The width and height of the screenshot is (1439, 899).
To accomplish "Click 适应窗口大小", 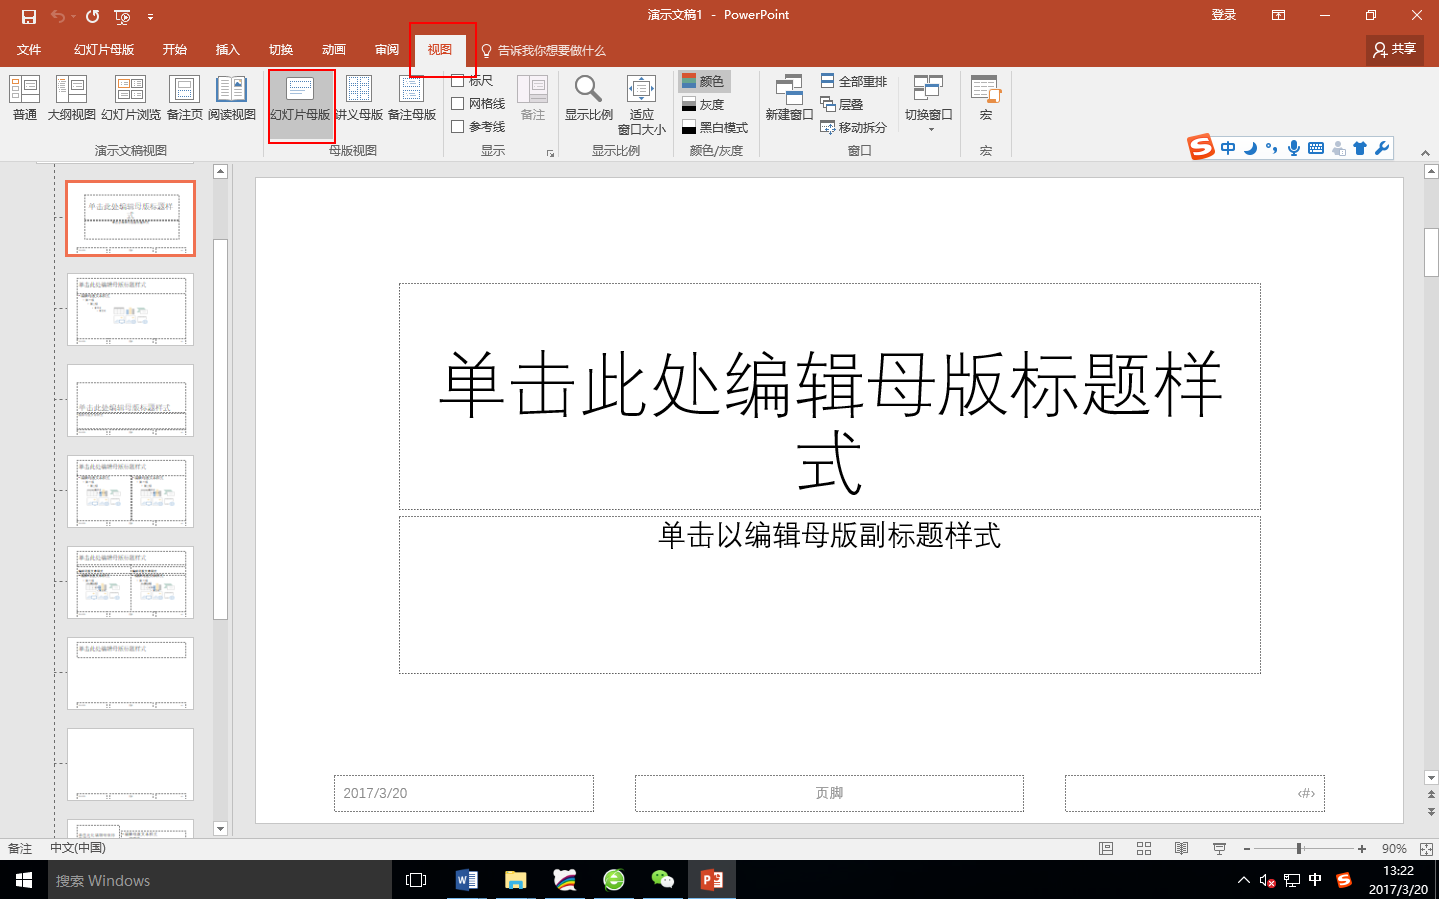I will tap(641, 107).
